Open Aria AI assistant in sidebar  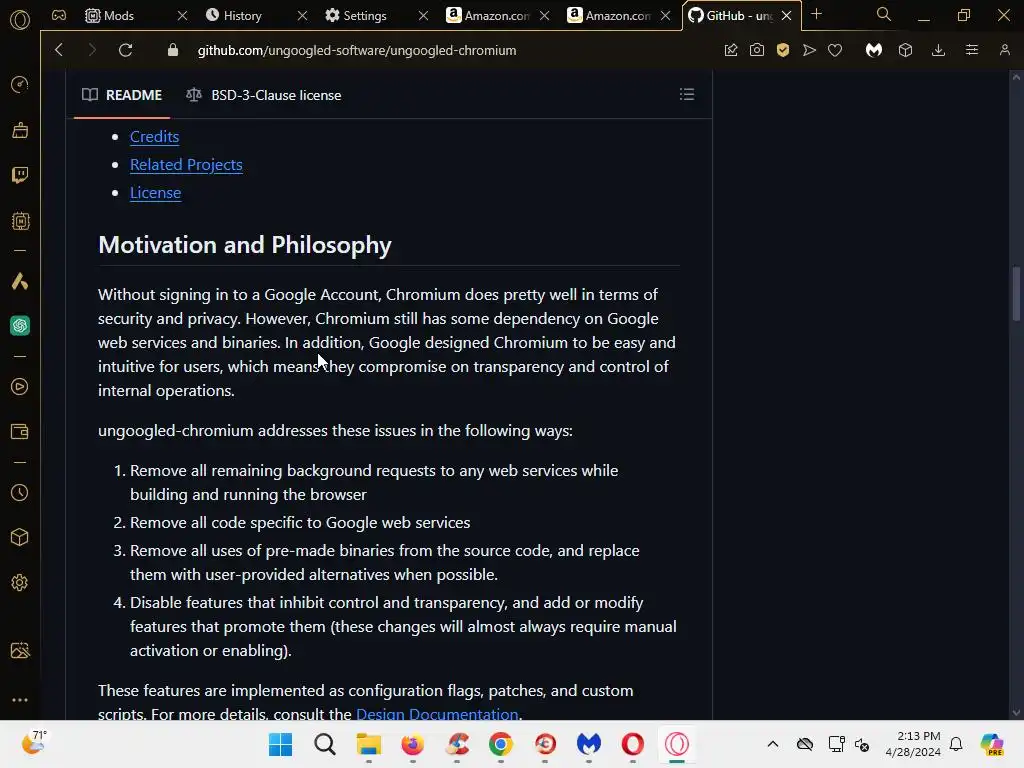click(x=20, y=281)
